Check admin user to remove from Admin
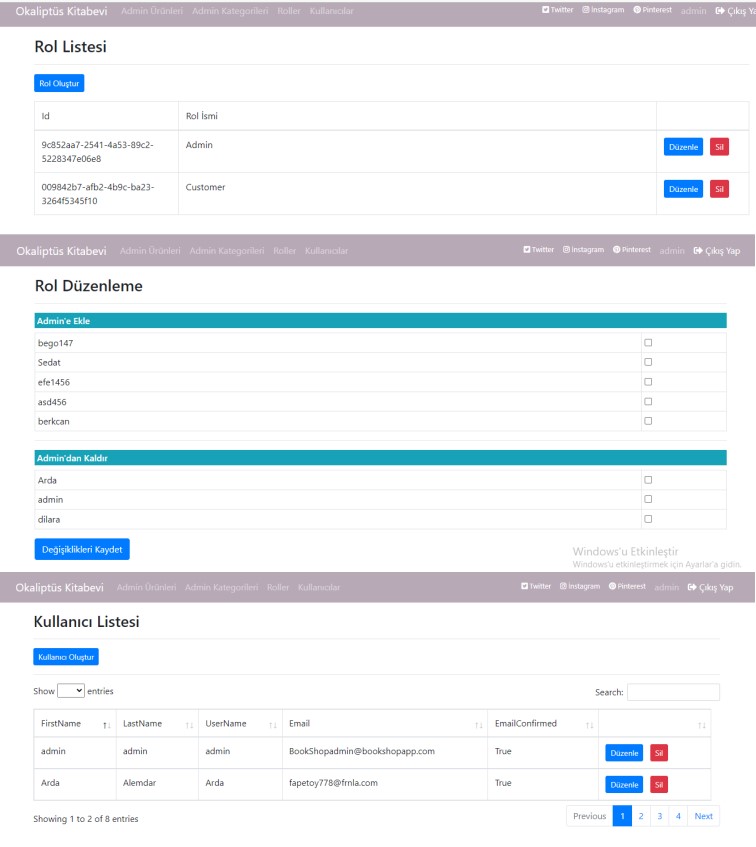 click(x=648, y=499)
